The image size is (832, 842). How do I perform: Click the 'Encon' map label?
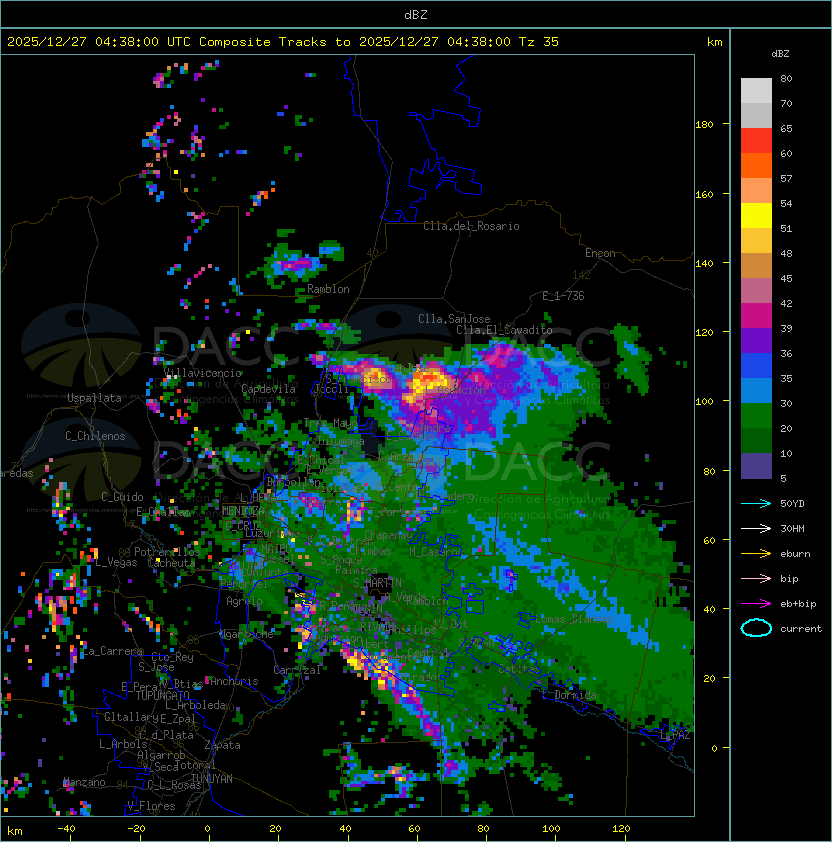tap(600, 253)
